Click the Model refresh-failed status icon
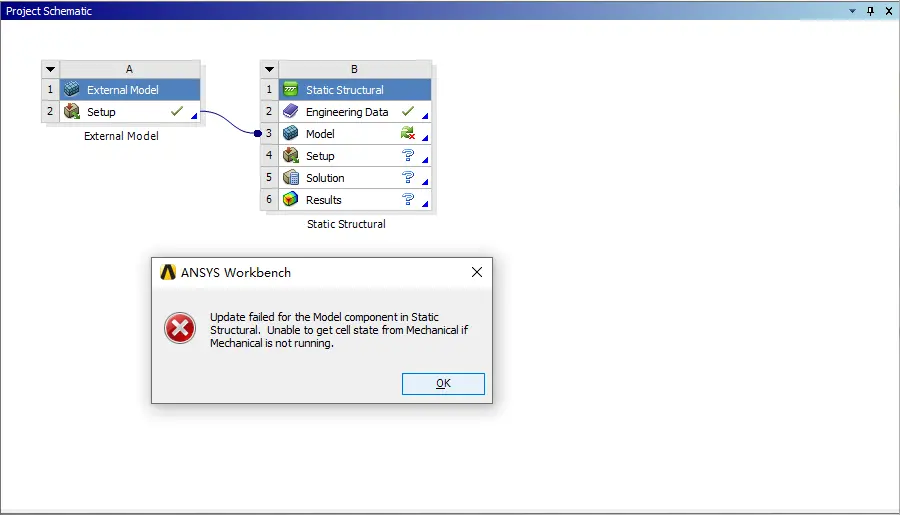 408,133
